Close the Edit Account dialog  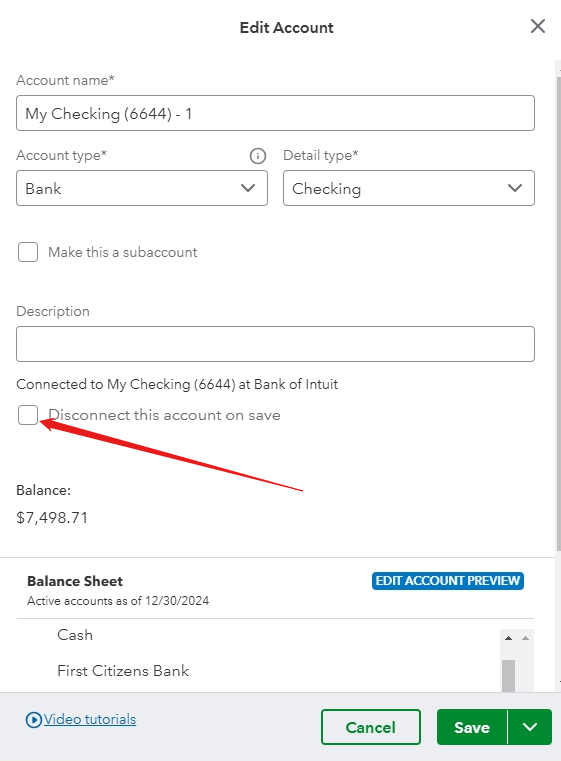[538, 26]
